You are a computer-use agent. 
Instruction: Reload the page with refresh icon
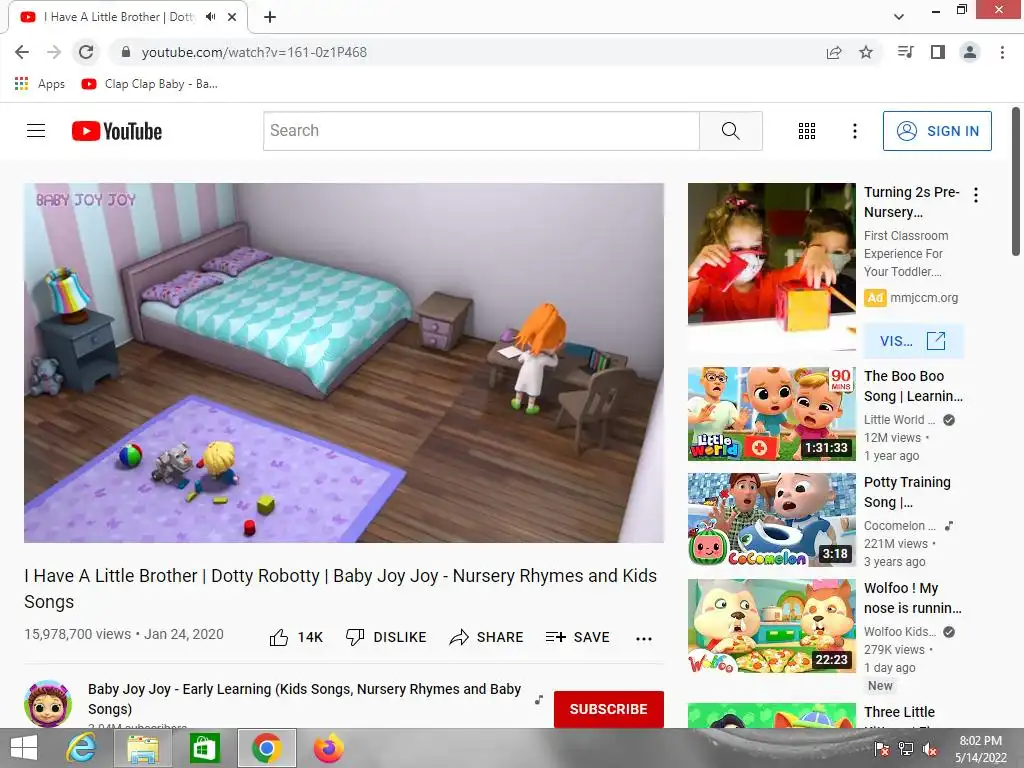[x=86, y=52]
